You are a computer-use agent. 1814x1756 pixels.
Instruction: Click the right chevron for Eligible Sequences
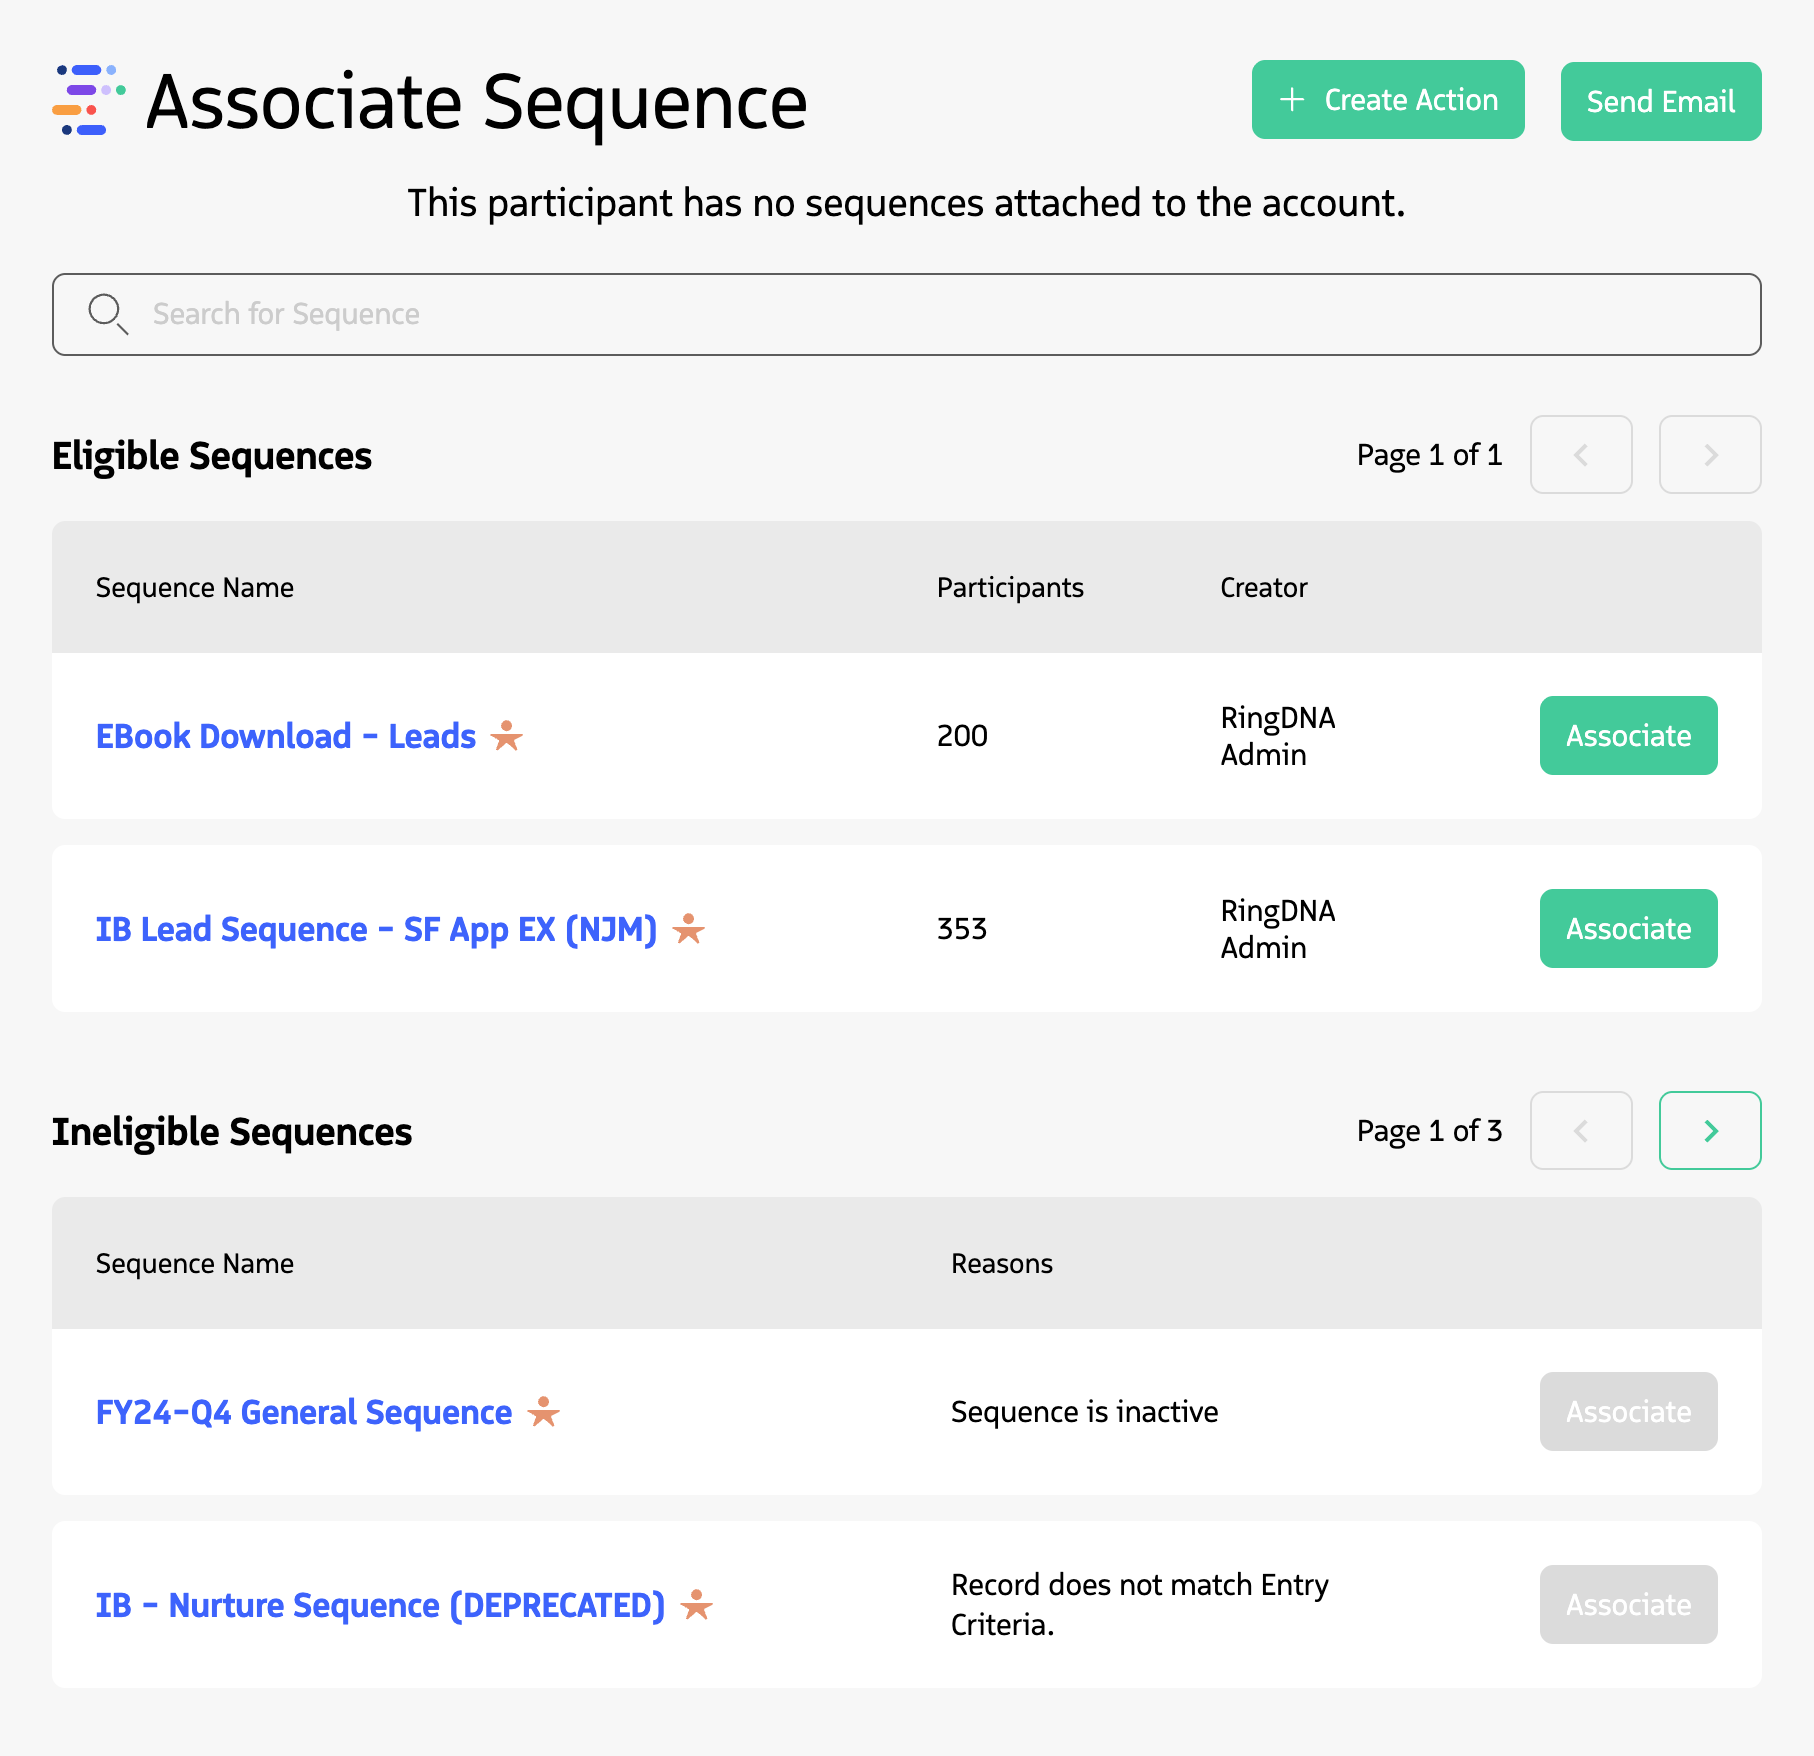point(1710,455)
